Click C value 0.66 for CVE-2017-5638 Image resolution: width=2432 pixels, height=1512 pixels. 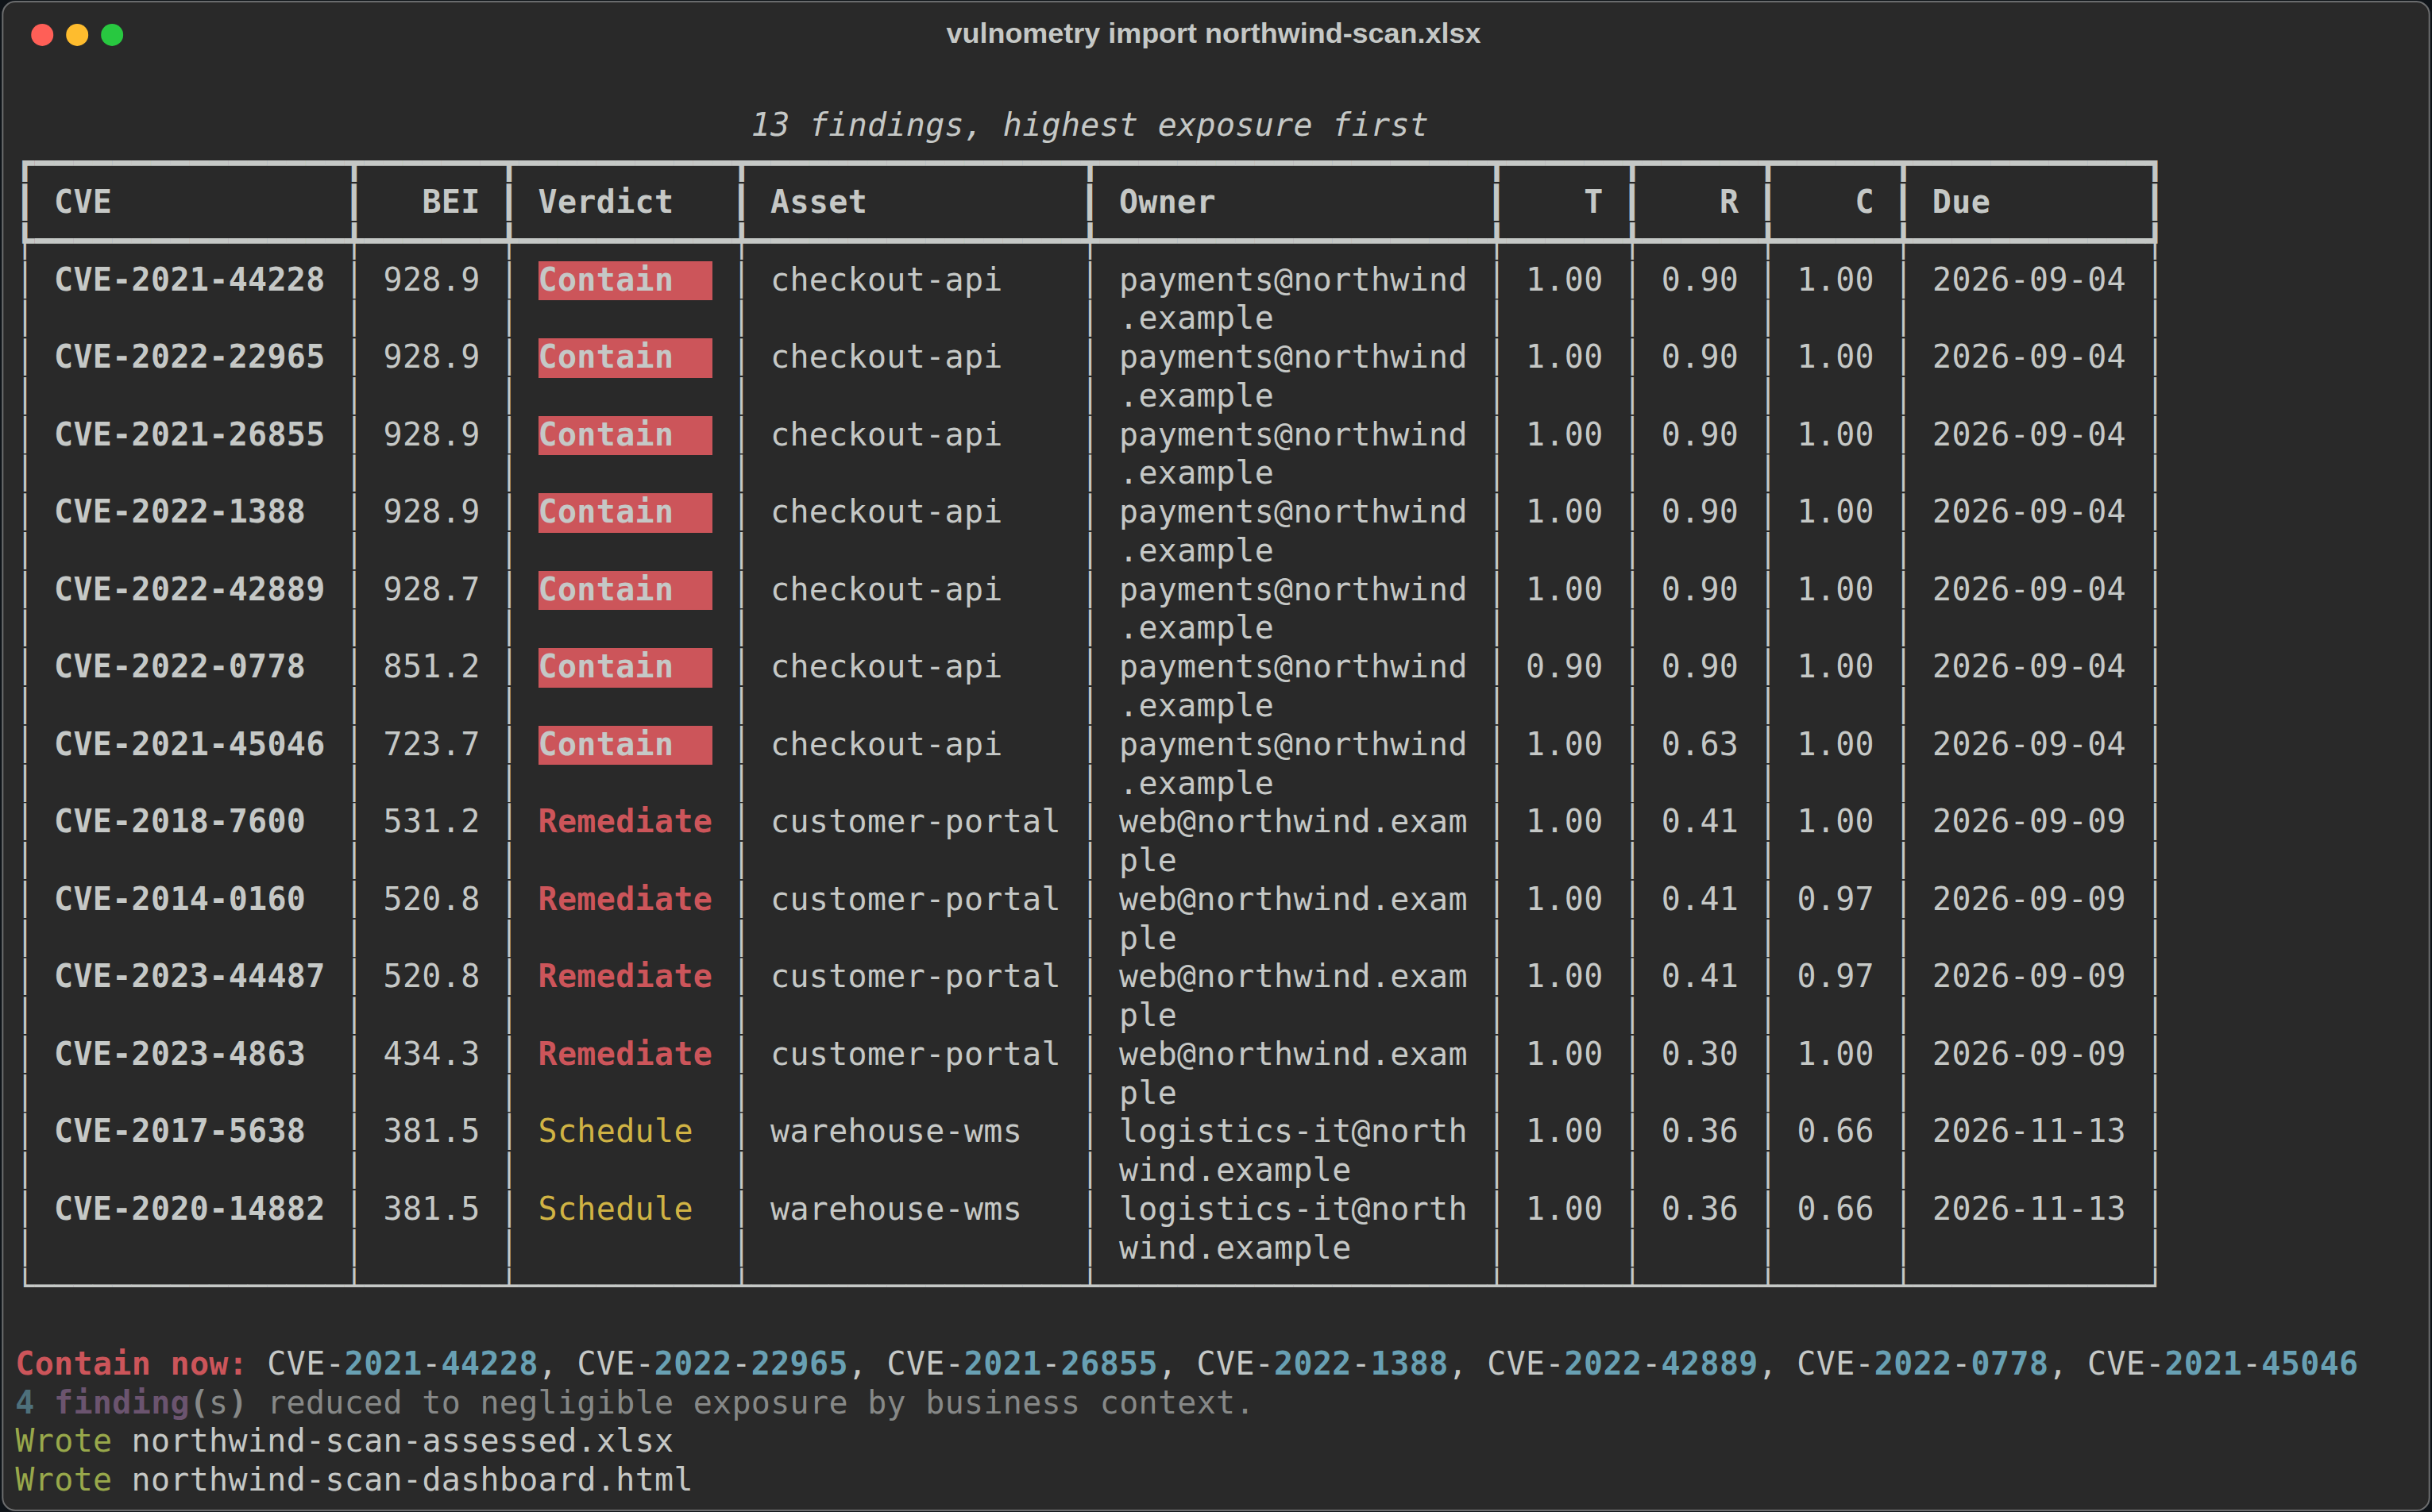(1835, 1132)
